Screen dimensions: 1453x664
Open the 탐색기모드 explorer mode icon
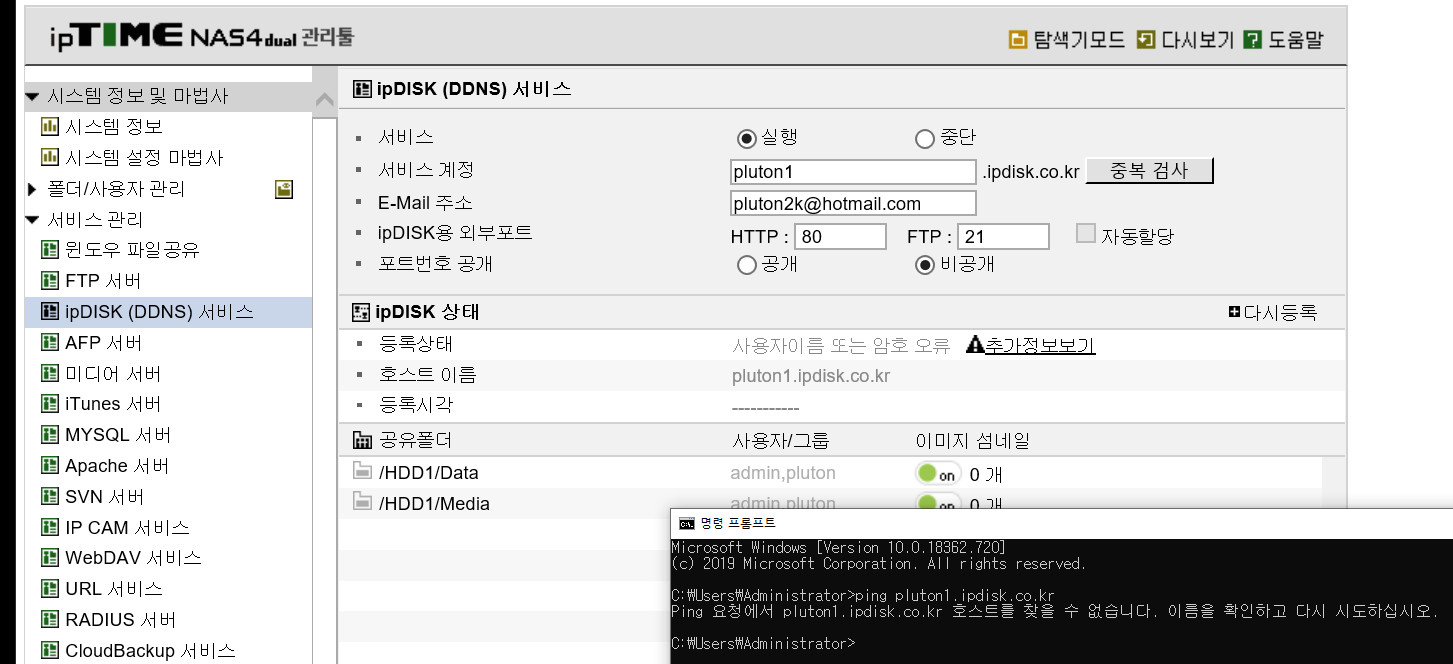(1018, 40)
